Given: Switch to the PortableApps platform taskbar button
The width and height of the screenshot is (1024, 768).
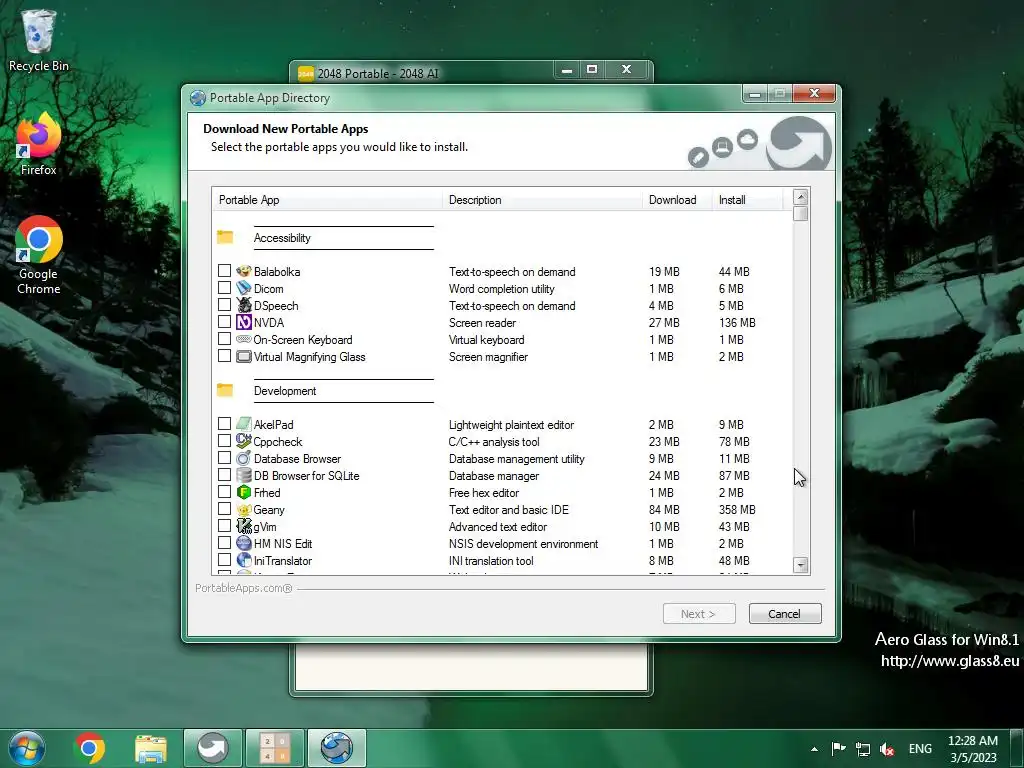Looking at the screenshot, I should click(x=212, y=748).
